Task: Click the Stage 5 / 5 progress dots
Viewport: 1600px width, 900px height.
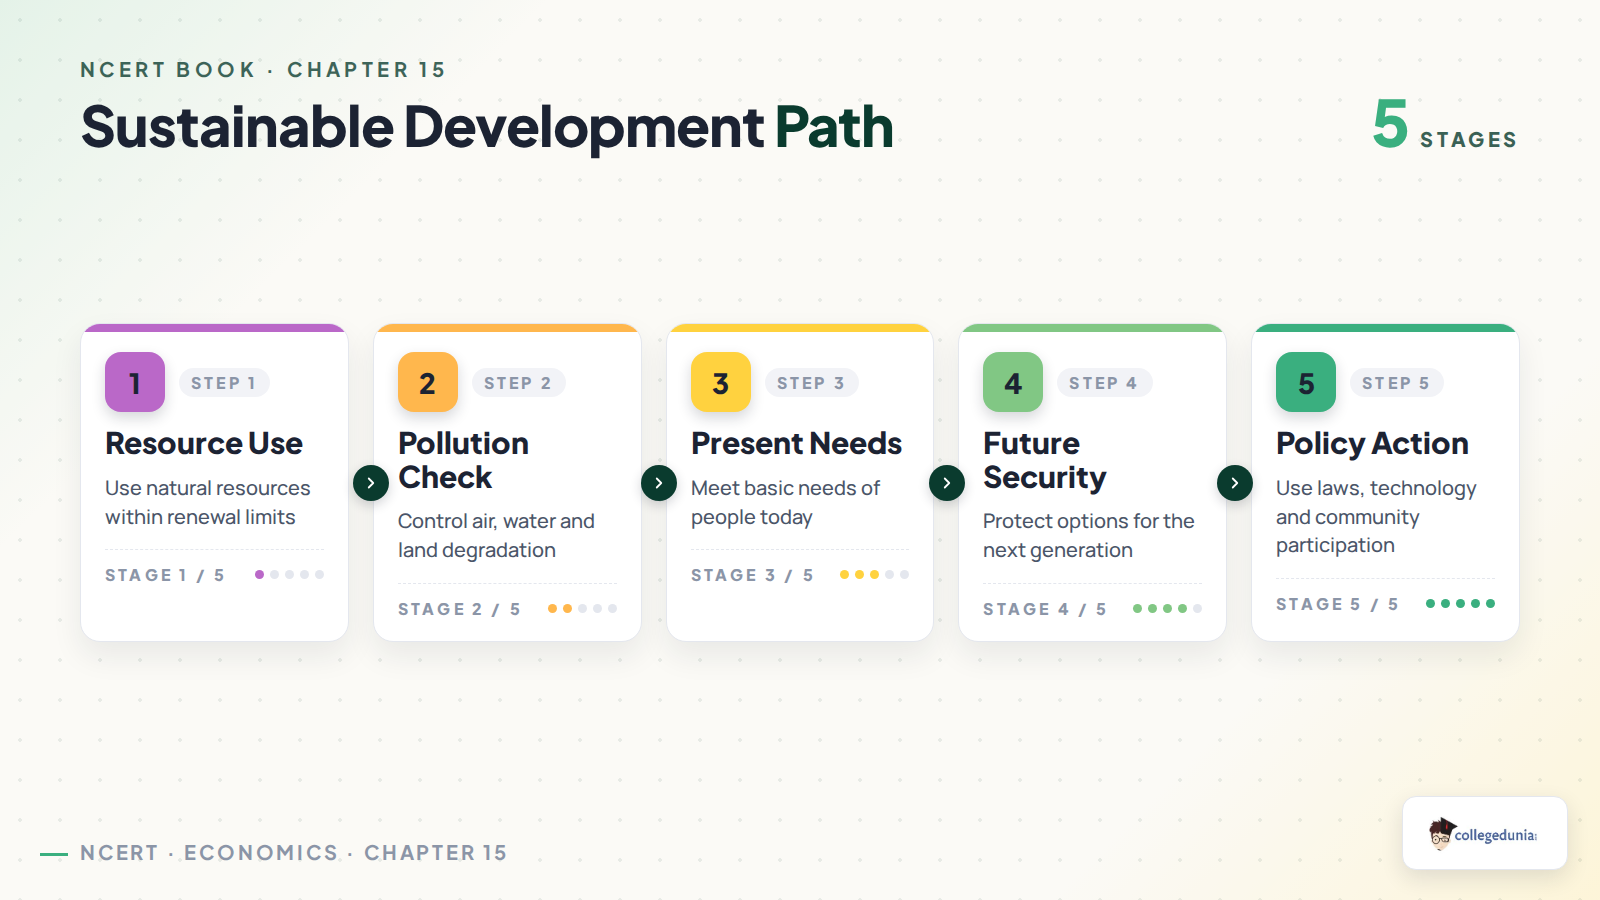Action: [x=1460, y=604]
